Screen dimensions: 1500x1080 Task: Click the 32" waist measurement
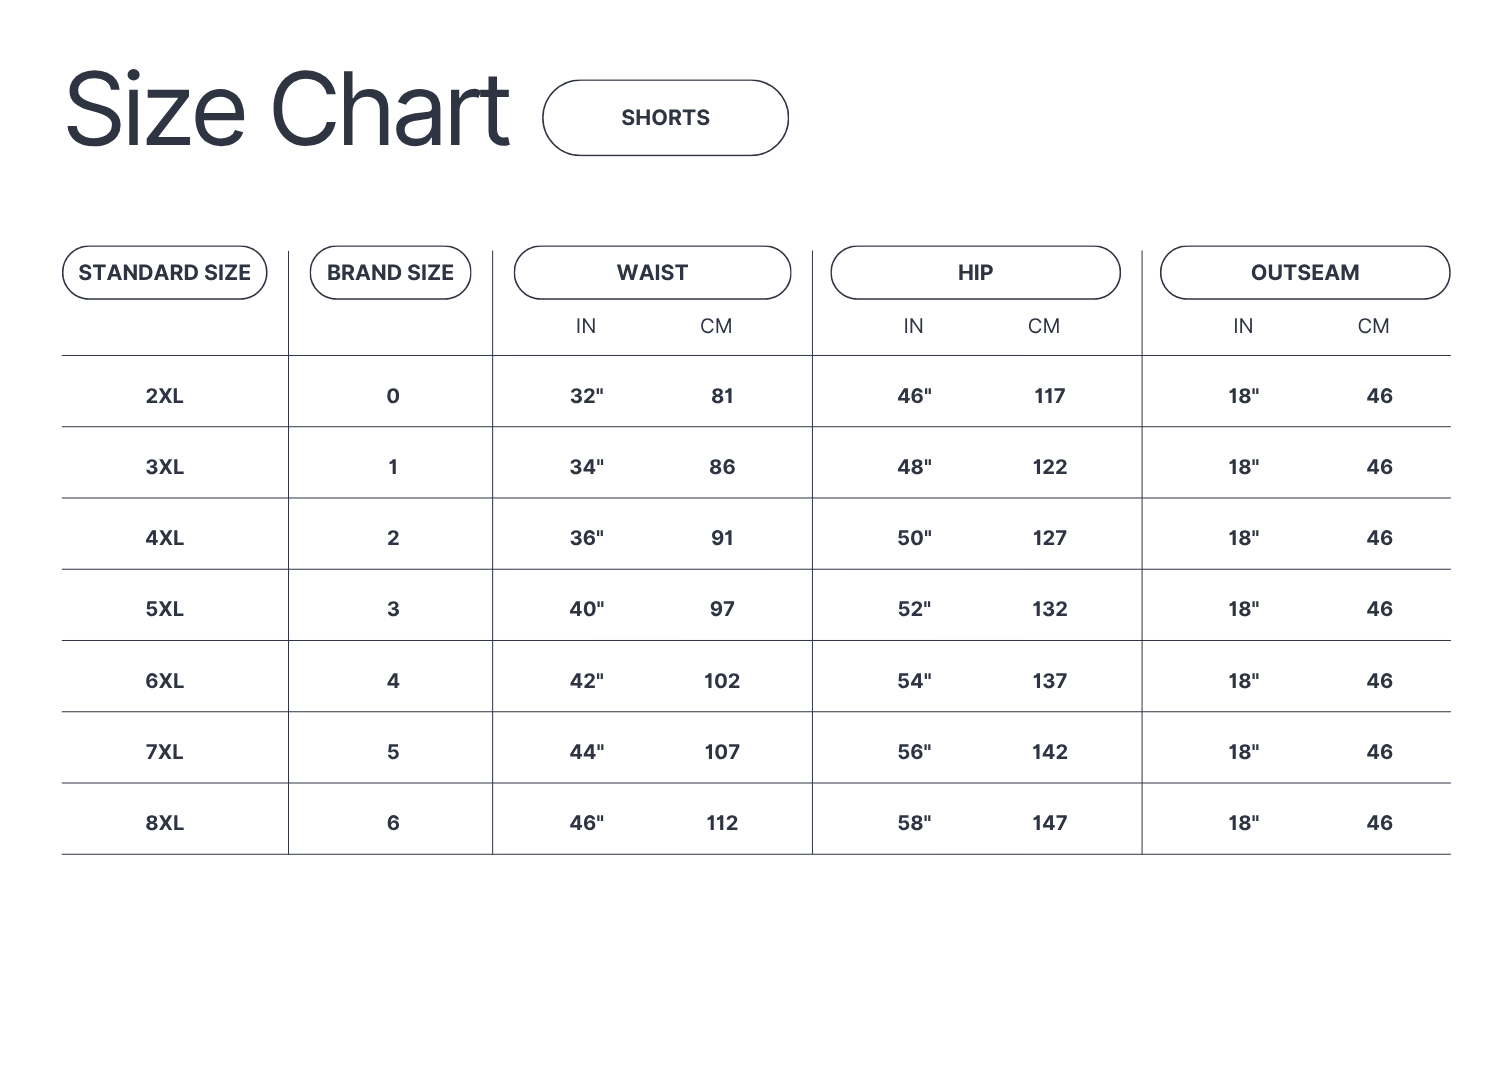[x=587, y=396]
